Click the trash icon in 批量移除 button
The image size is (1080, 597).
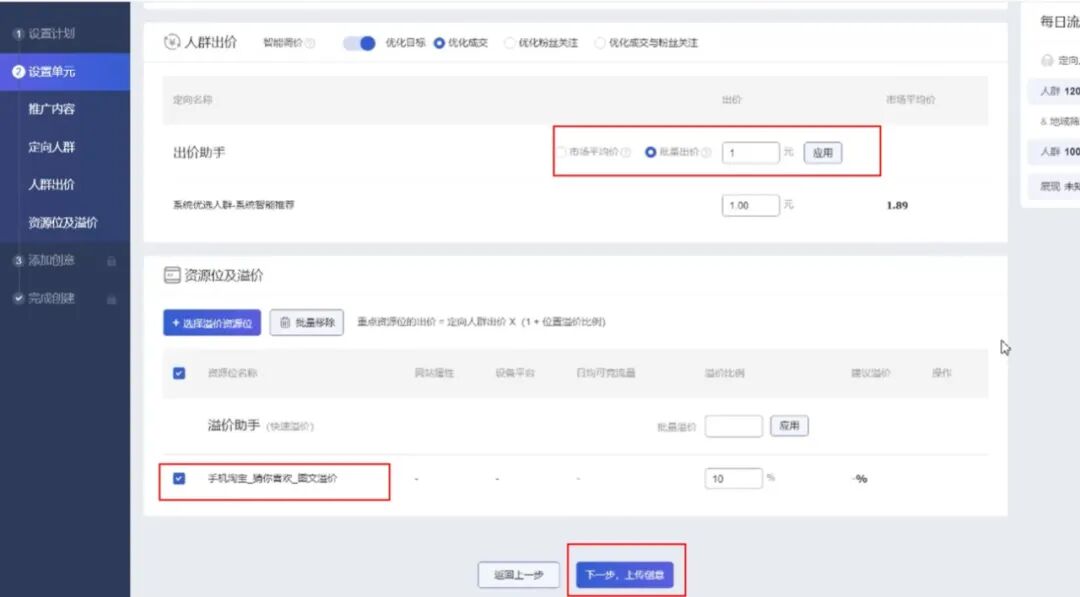pos(284,322)
